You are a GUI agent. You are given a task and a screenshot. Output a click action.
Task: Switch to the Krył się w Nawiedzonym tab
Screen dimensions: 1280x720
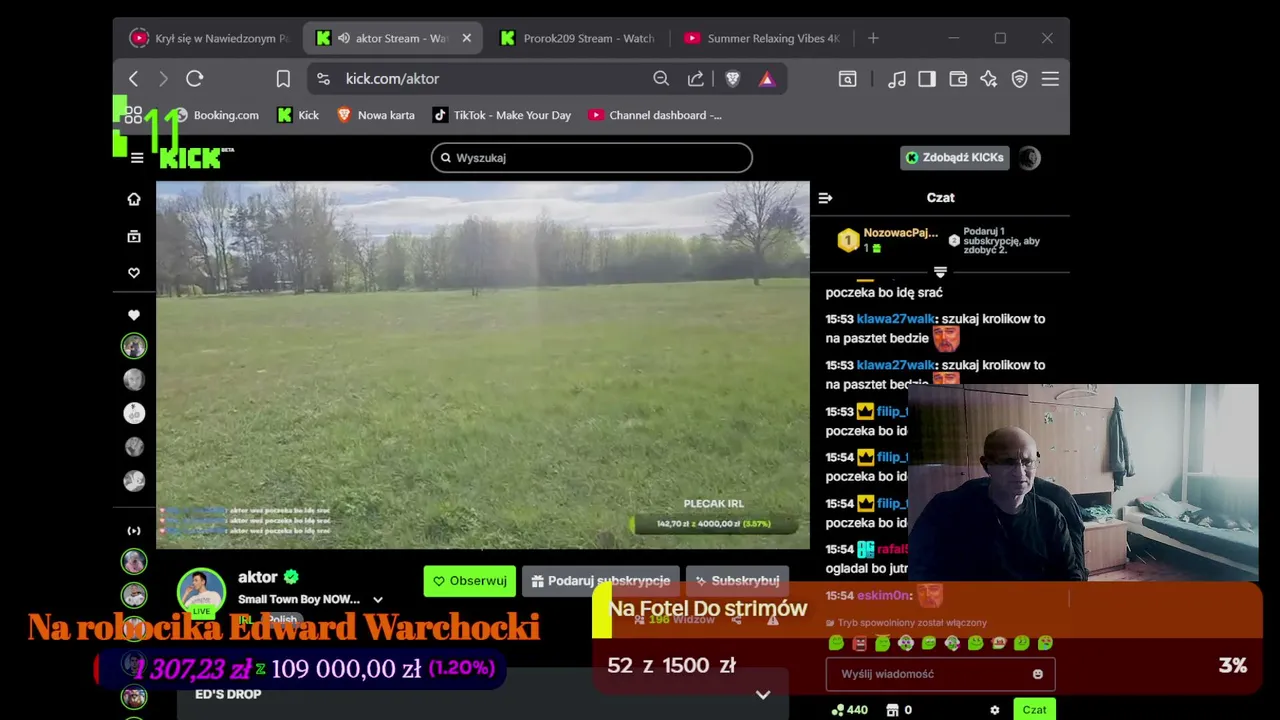(x=208, y=38)
